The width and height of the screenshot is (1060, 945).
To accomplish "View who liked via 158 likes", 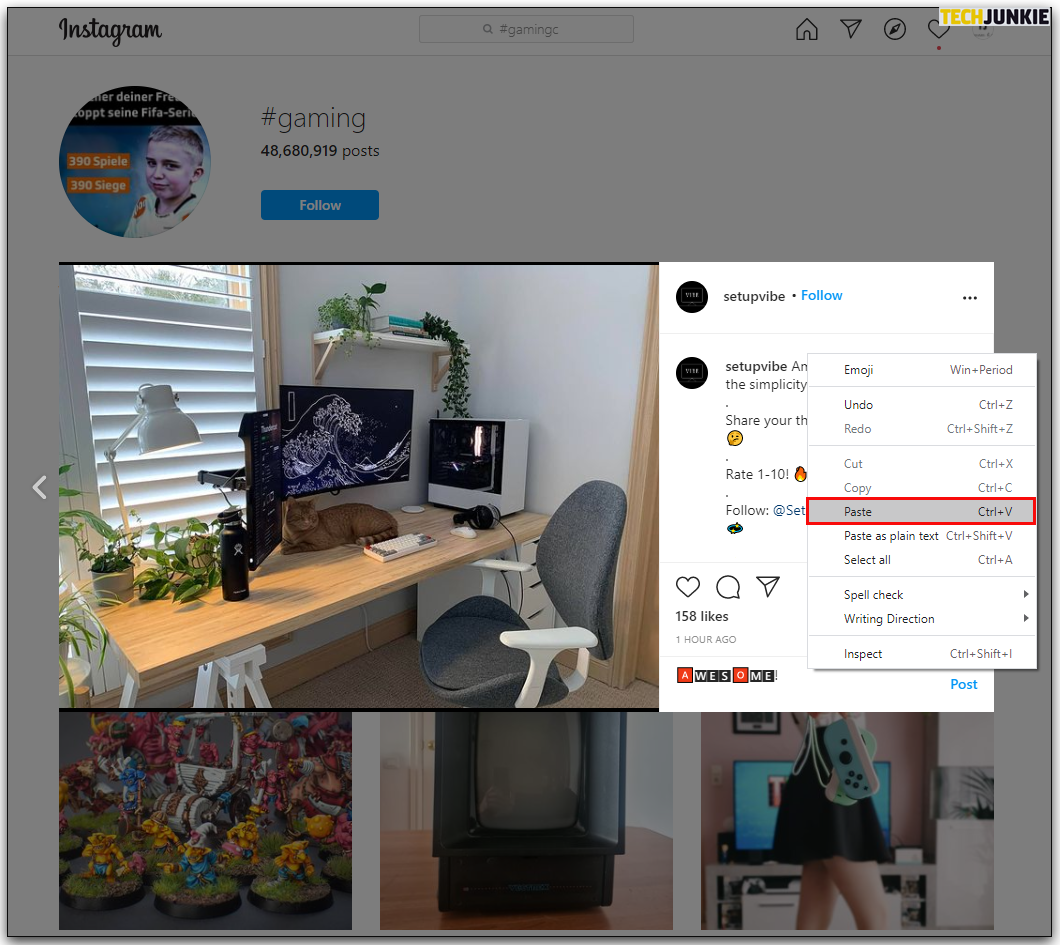I will coord(702,616).
